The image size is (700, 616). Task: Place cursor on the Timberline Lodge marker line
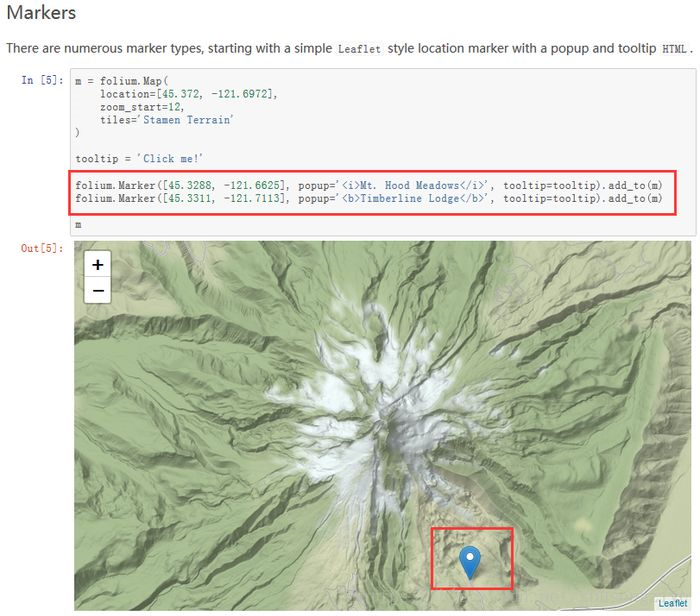(x=369, y=198)
